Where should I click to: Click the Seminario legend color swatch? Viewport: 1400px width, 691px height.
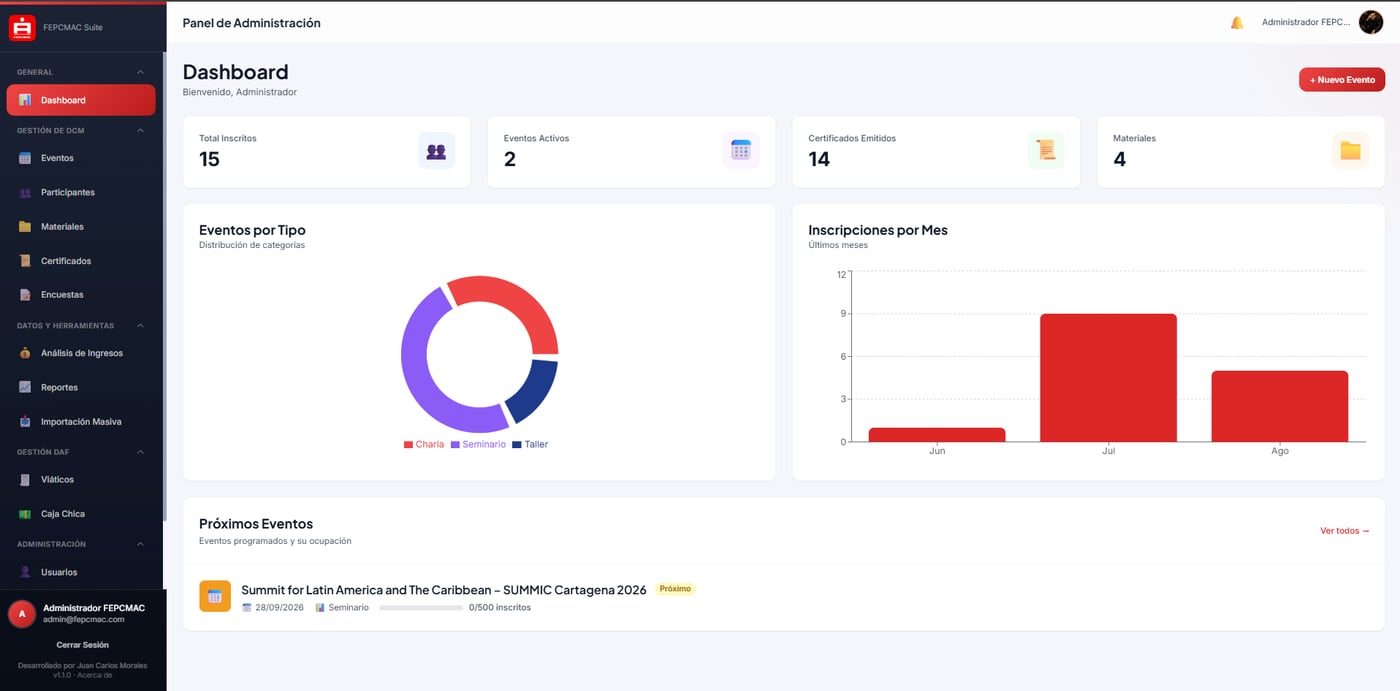(x=455, y=444)
